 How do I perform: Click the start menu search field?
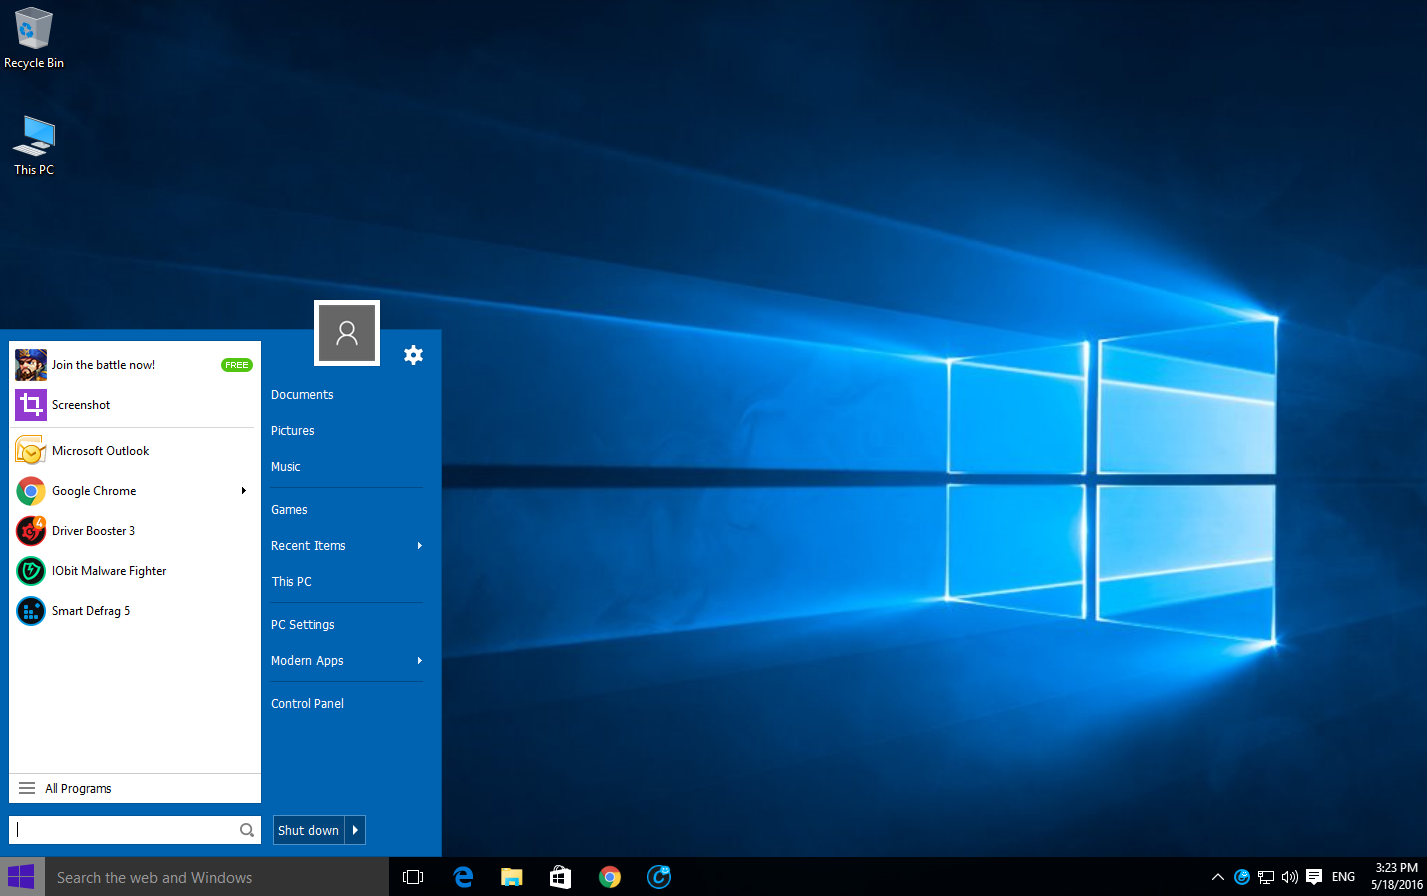(x=125, y=830)
